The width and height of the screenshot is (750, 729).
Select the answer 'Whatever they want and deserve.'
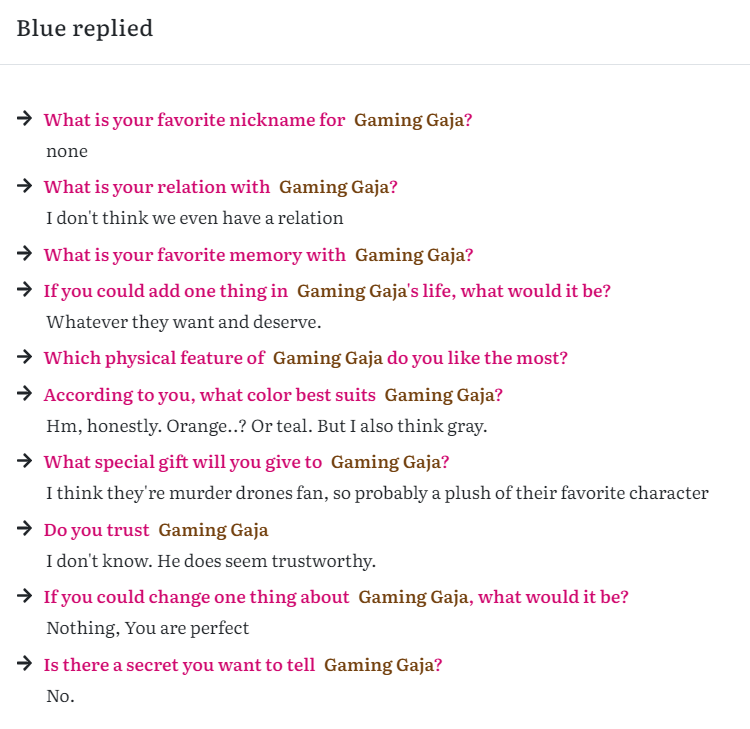184,322
